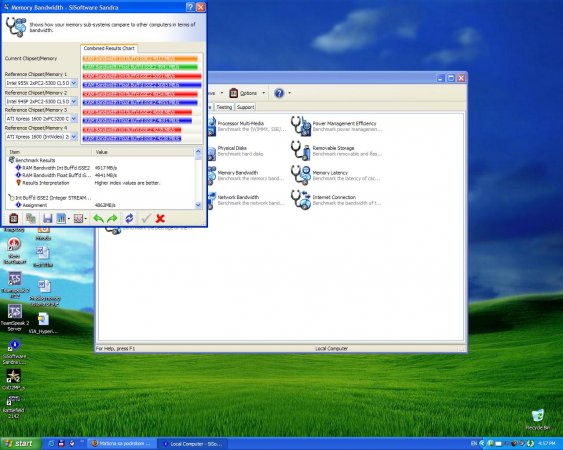The image size is (563, 450).
Task: Select RAM Bandwidth Int Buff'd iSSE2 row
Action: [x=67, y=168]
